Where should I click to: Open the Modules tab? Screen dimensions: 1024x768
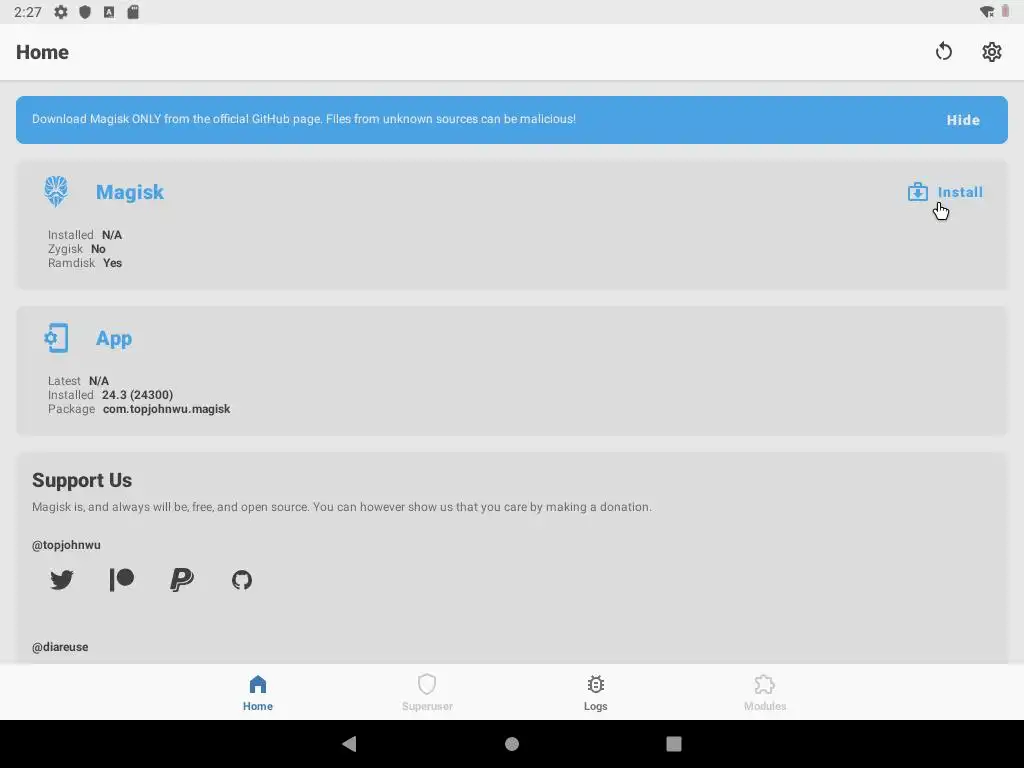(x=765, y=692)
